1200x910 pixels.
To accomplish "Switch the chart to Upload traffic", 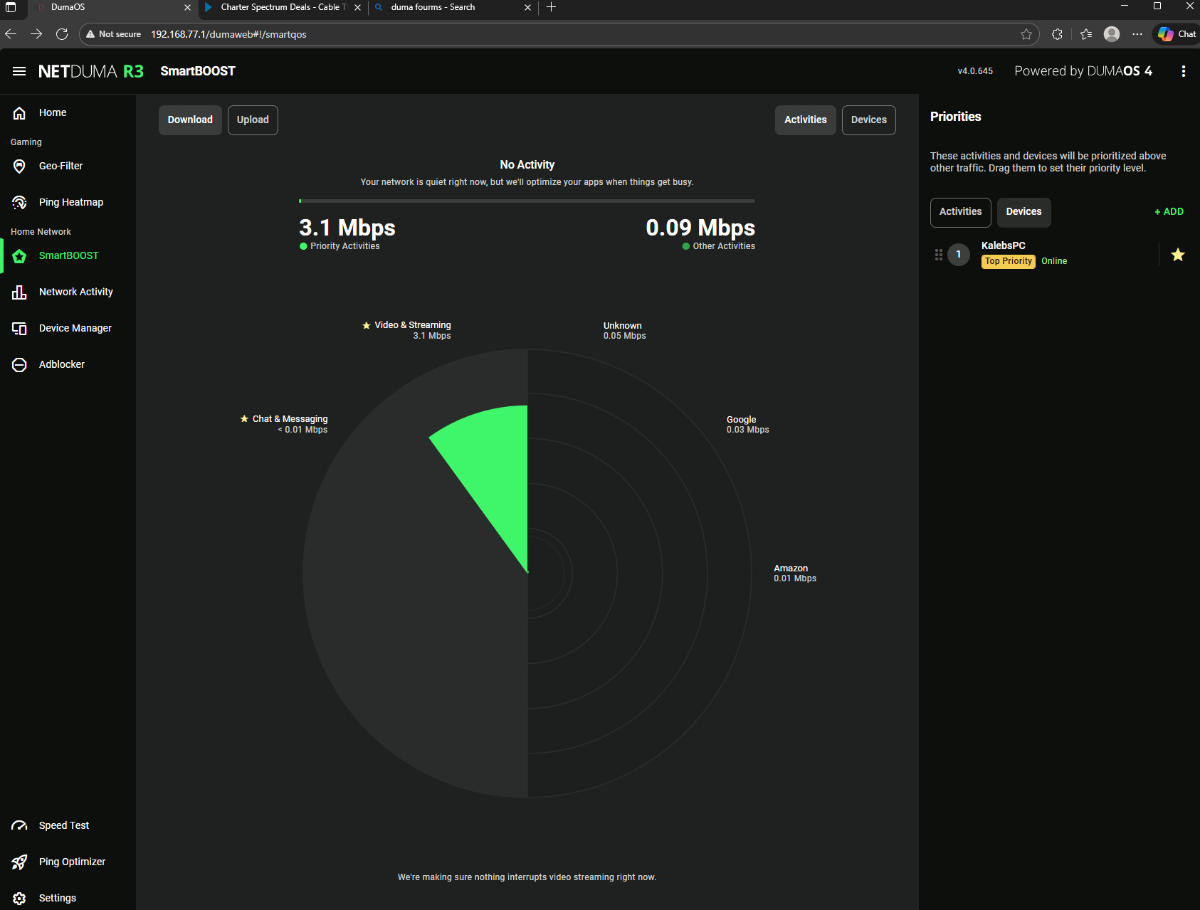I will 252,120.
